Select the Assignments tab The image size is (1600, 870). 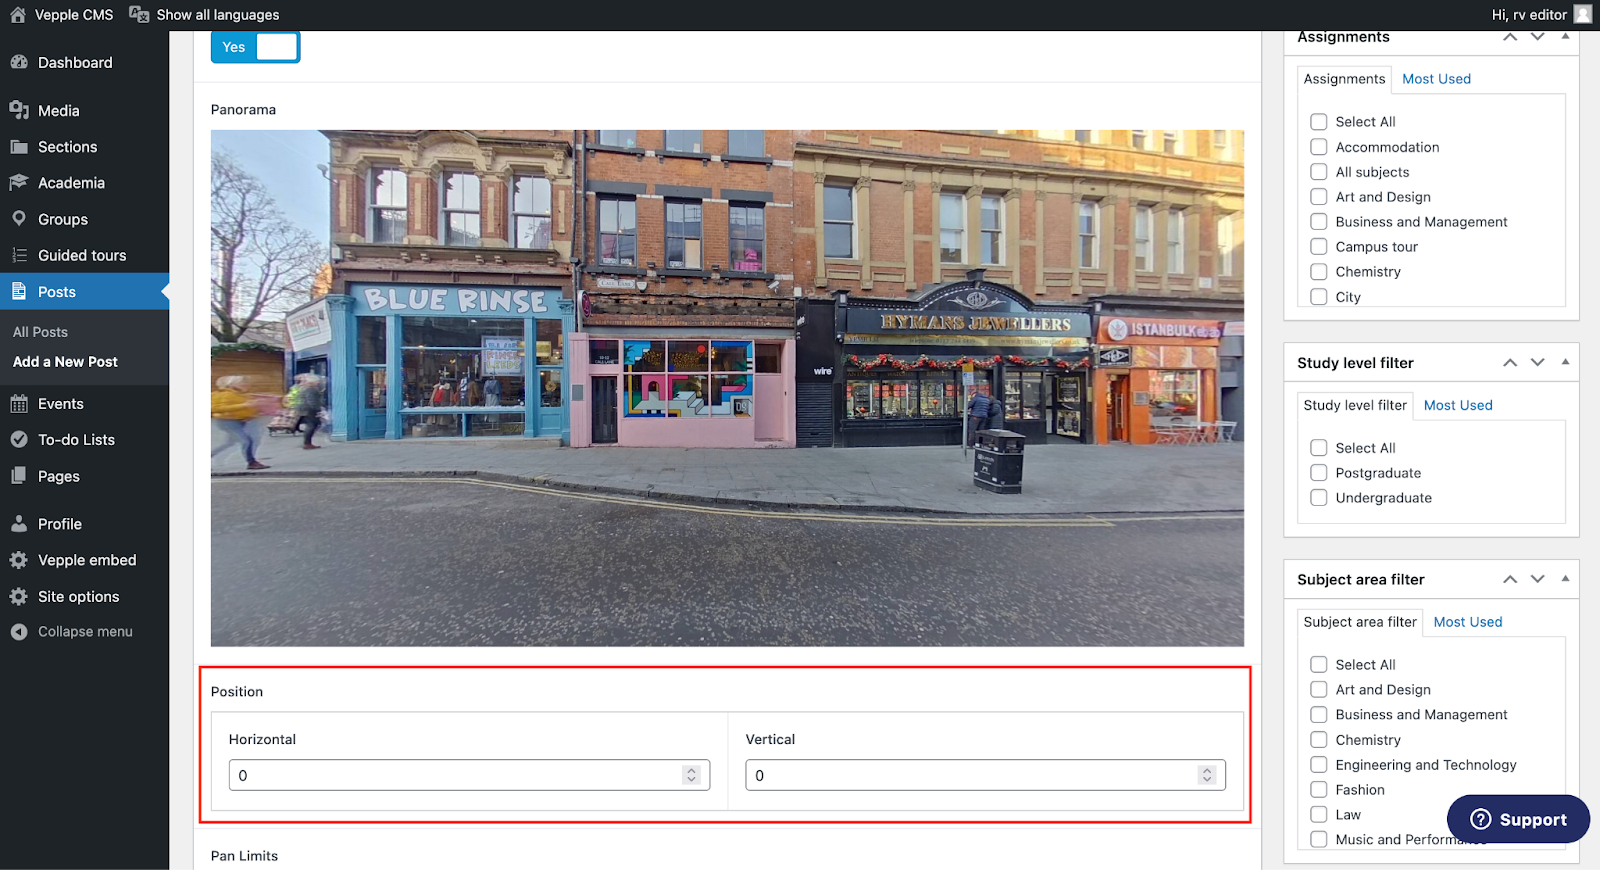(1344, 79)
